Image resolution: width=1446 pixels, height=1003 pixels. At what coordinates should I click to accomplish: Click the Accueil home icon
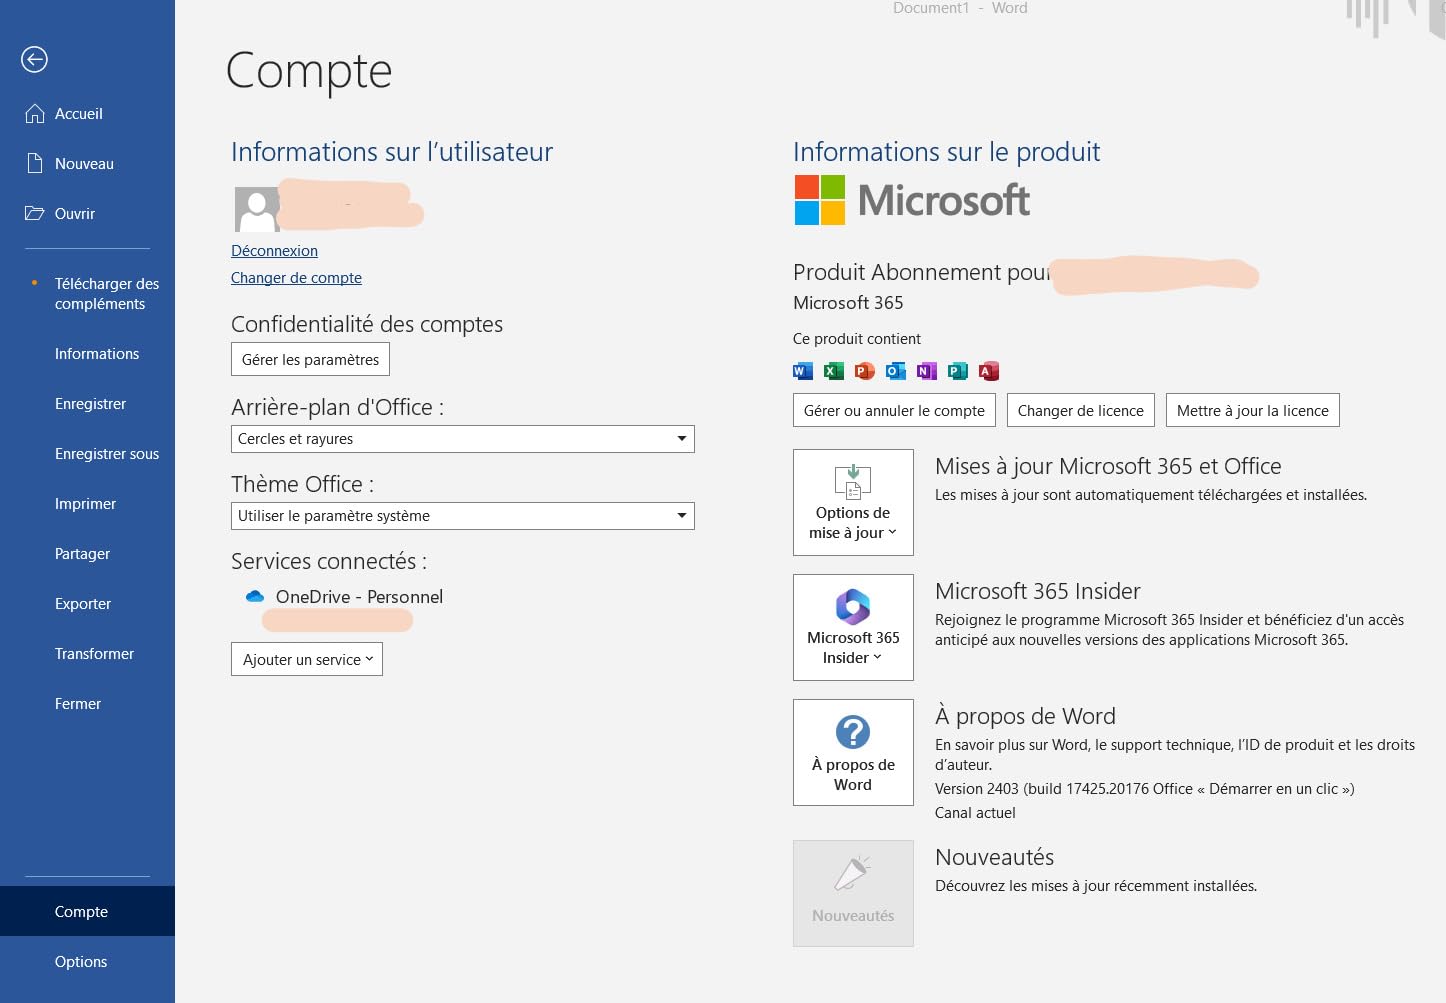[35, 114]
